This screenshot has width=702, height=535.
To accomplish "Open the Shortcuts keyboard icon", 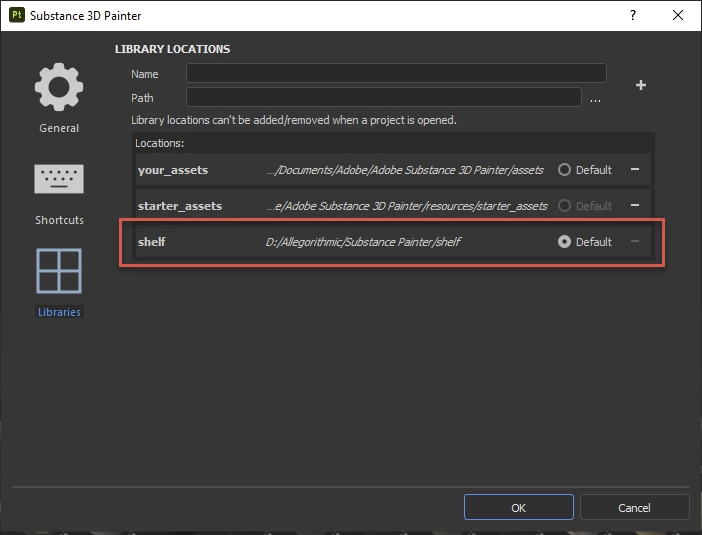I will pyautogui.click(x=59, y=179).
